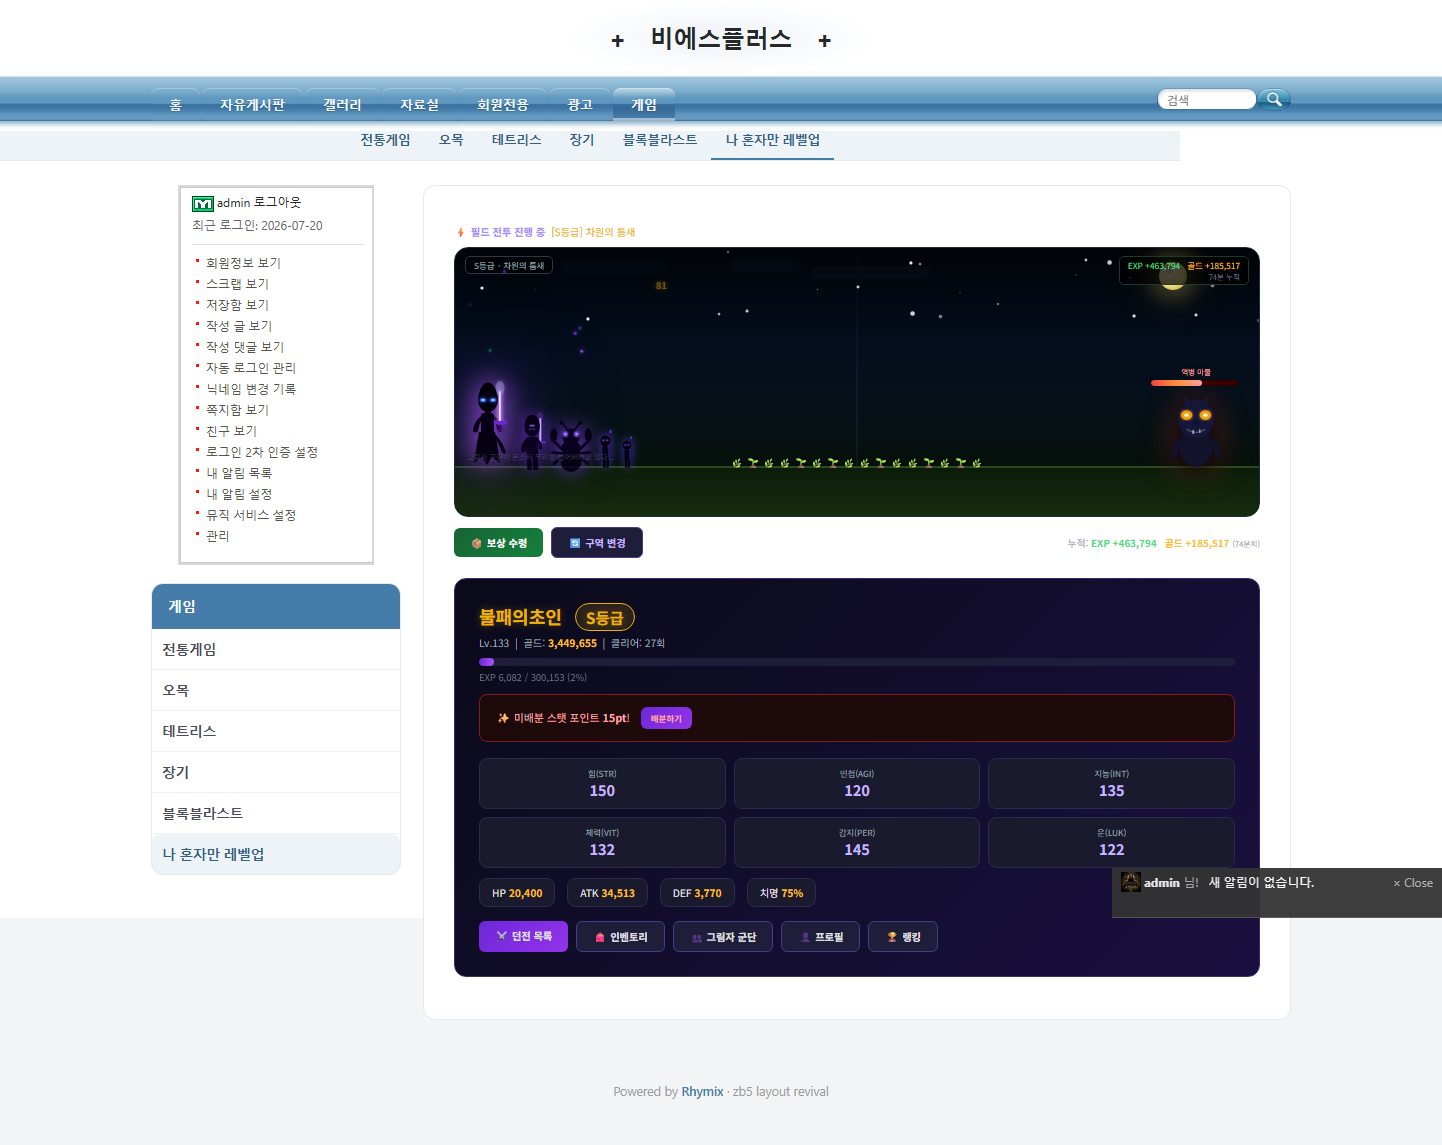Open 작성 글 보기 link

pos(239,326)
